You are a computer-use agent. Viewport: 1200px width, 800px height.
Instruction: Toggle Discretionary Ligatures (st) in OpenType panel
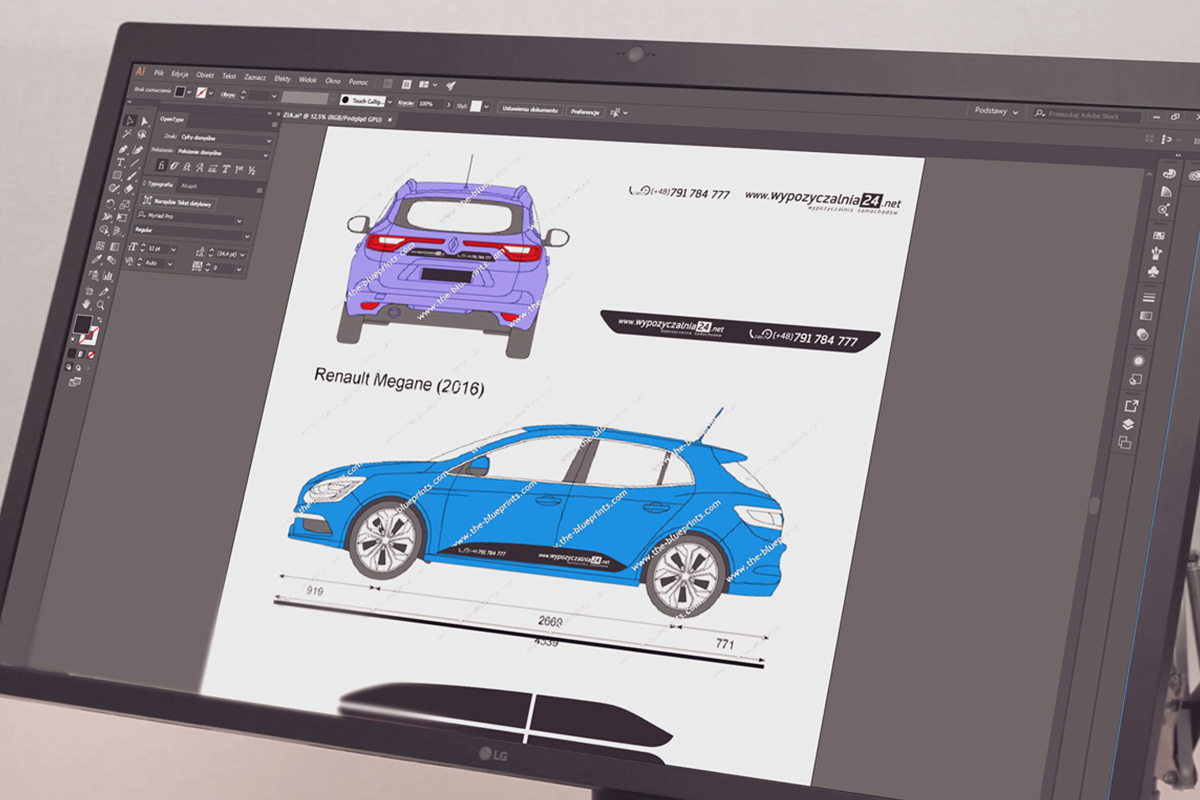(189, 167)
